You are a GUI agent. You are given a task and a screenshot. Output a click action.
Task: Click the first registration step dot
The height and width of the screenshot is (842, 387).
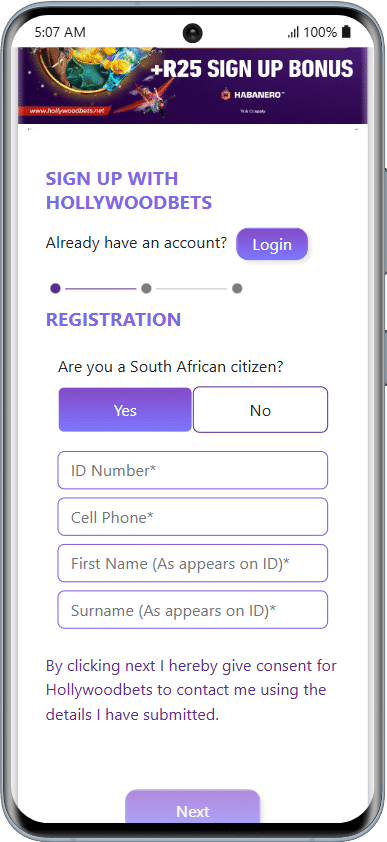coord(55,289)
